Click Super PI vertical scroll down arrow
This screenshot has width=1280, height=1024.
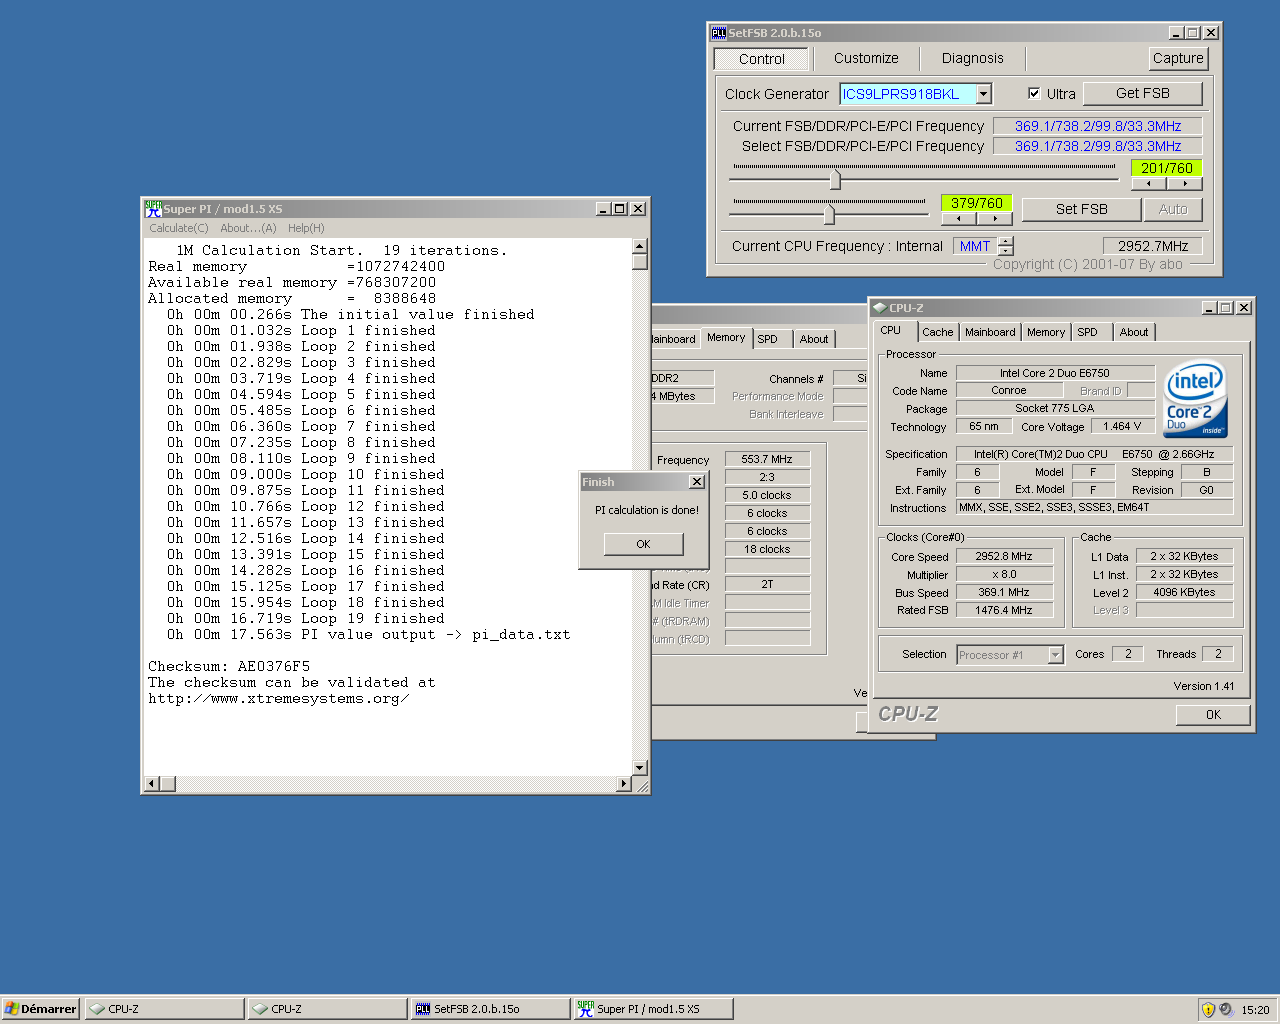click(x=640, y=768)
